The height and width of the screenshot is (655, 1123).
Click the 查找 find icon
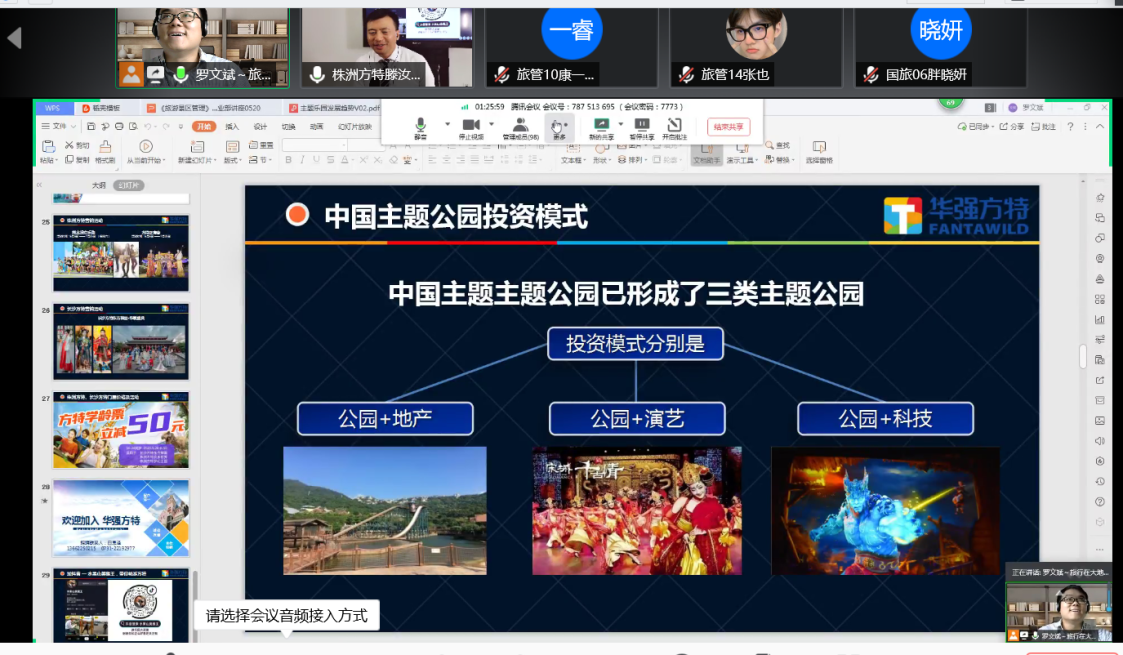pyautogui.click(x=778, y=146)
